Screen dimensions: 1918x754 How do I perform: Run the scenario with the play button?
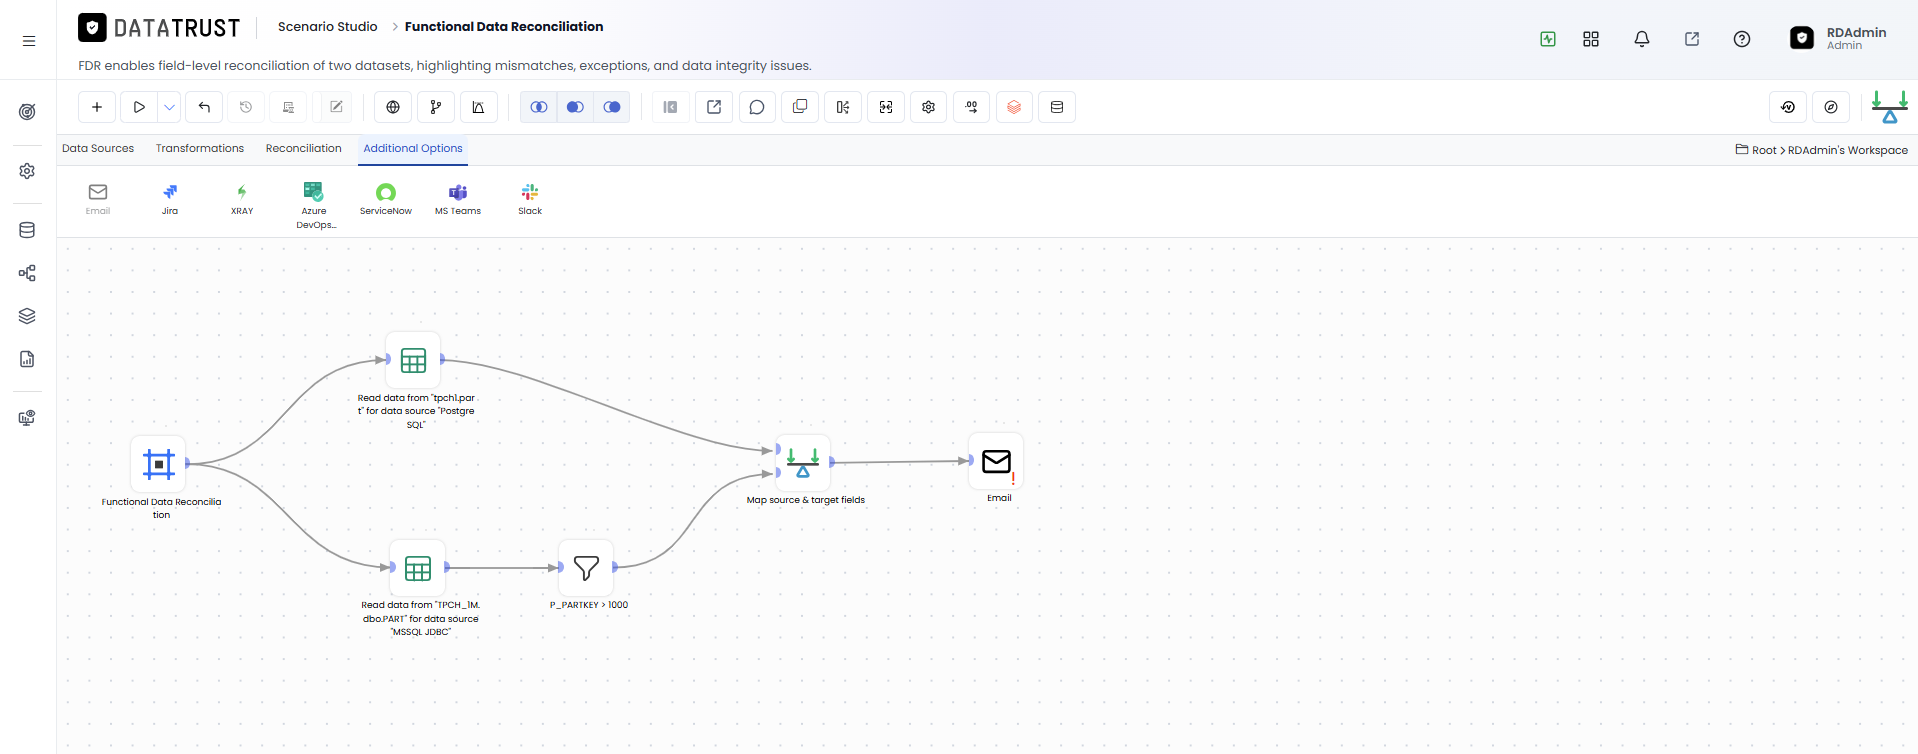[x=139, y=107]
